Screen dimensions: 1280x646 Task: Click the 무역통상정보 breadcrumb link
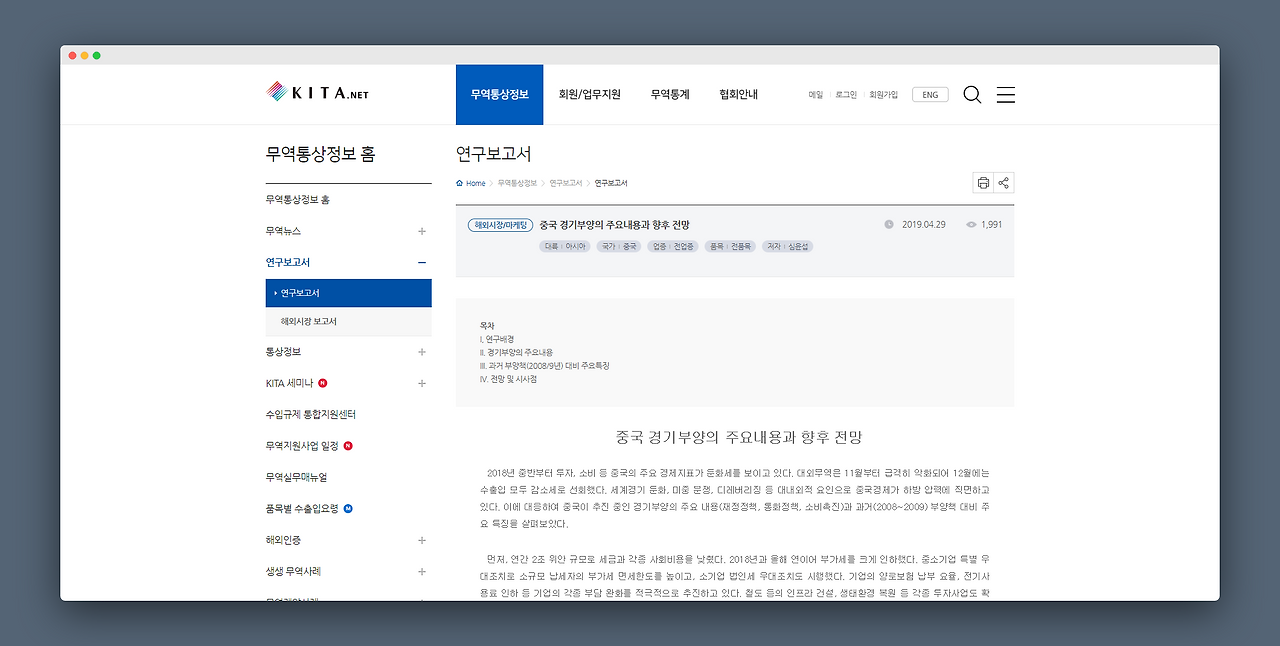point(517,183)
